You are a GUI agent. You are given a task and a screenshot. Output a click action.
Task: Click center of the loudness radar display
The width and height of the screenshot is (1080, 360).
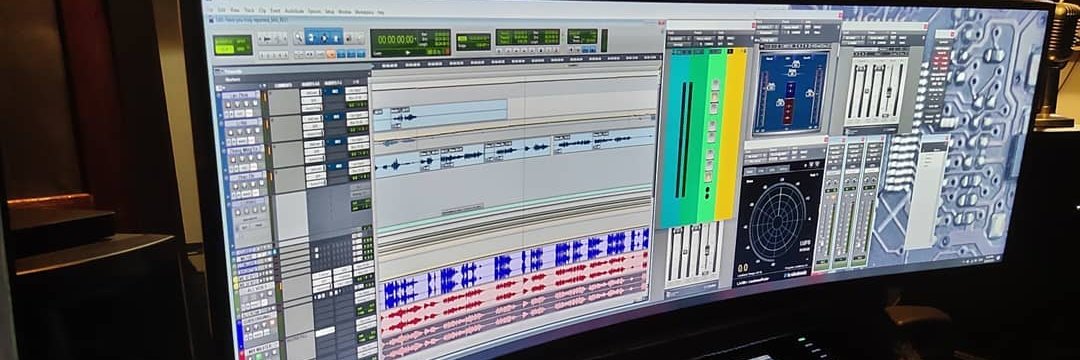[778, 222]
